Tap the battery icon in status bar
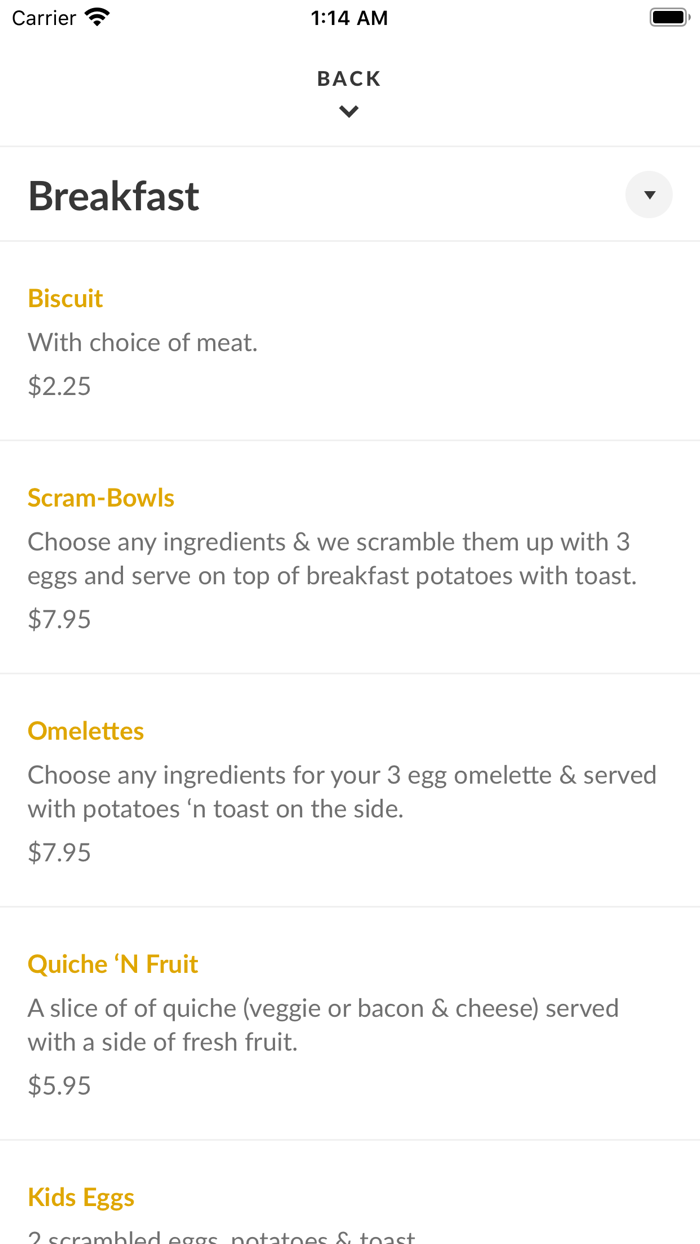 (x=669, y=17)
